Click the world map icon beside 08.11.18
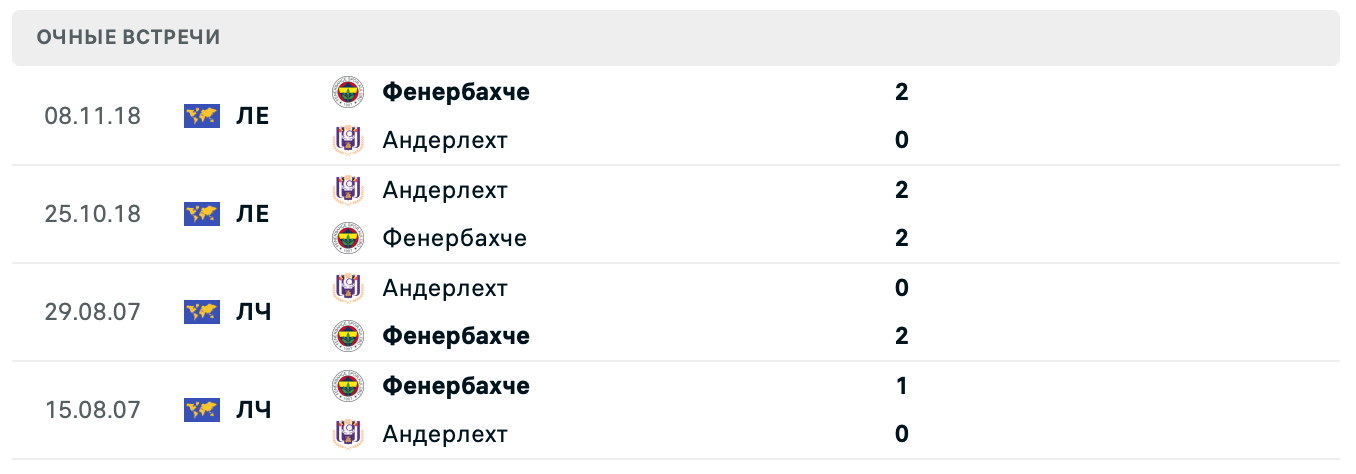The height and width of the screenshot is (474, 1356). (x=202, y=116)
